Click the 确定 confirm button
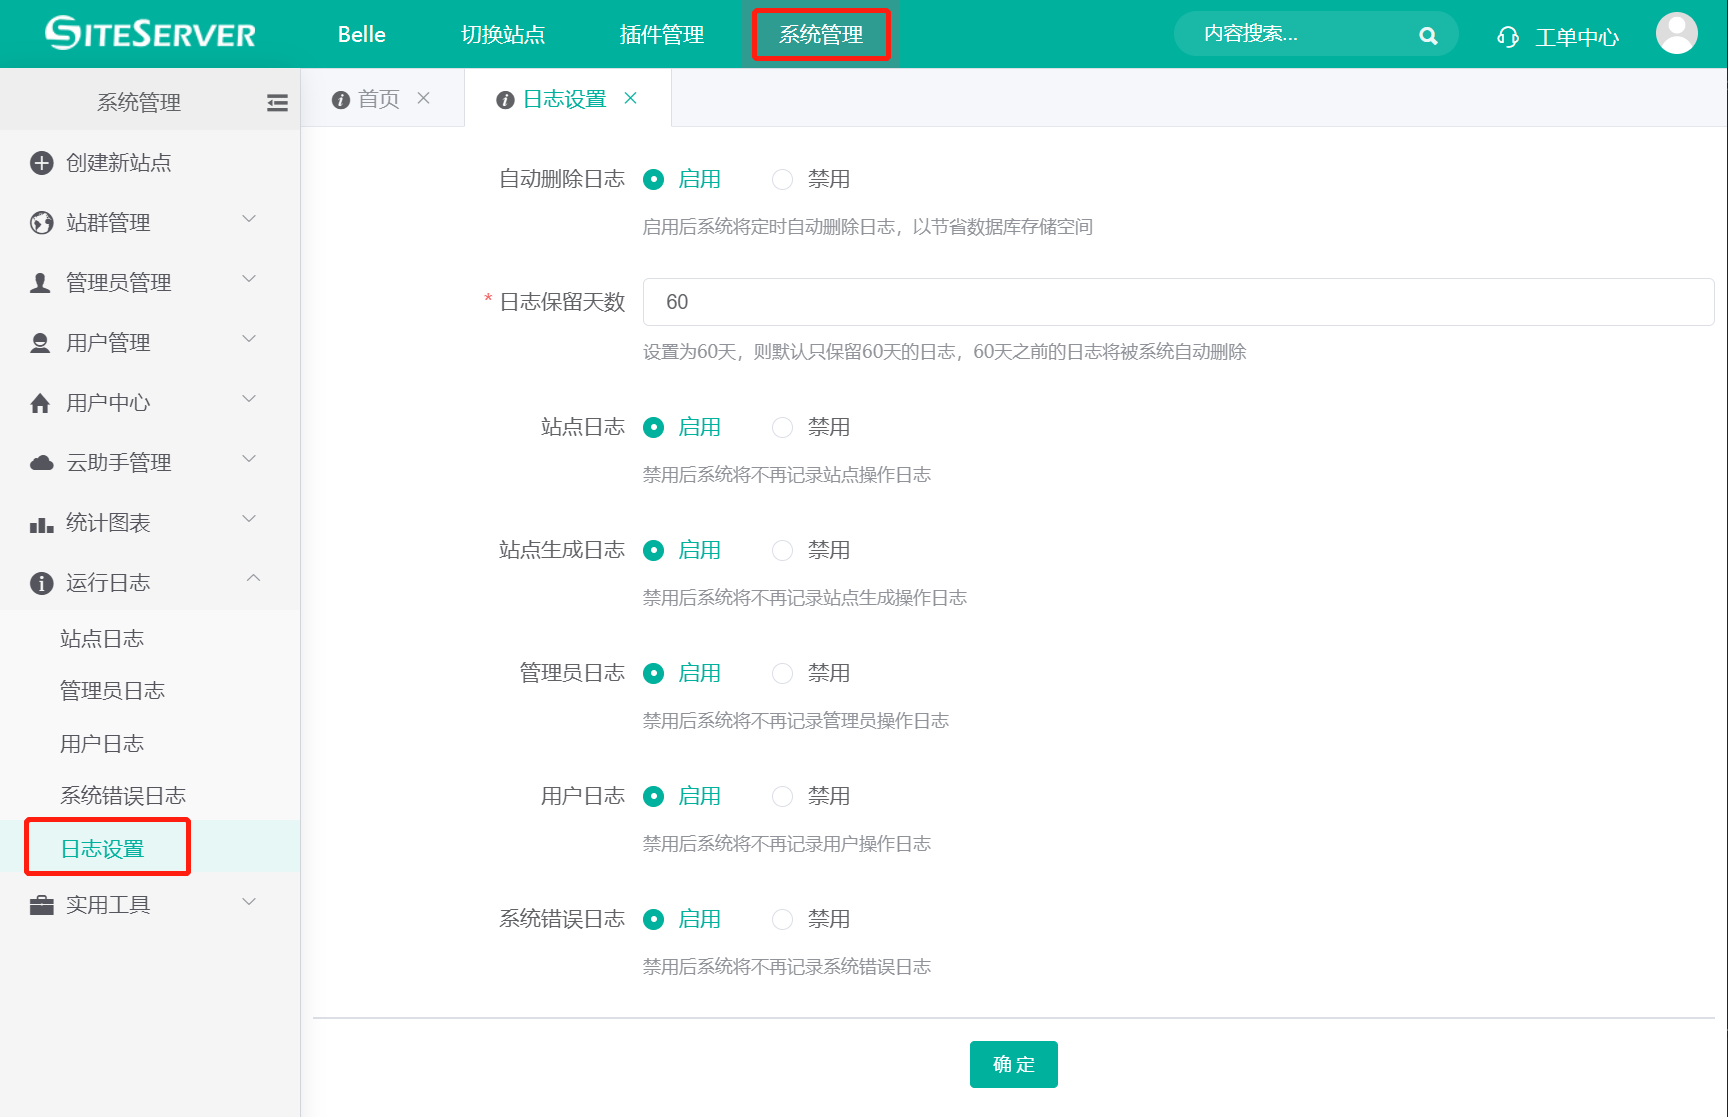Screen dimensions: 1728x1117 pyautogui.click(x=1013, y=1064)
